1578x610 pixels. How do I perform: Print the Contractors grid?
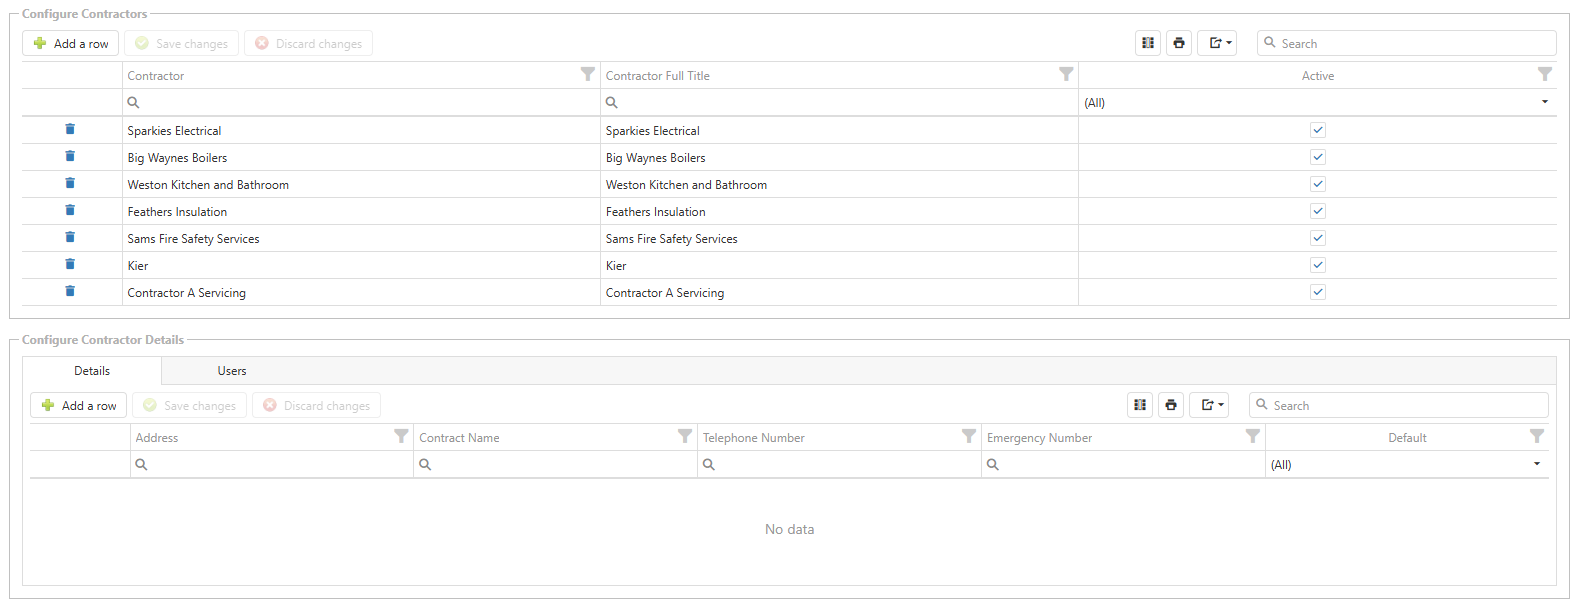click(x=1179, y=43)
